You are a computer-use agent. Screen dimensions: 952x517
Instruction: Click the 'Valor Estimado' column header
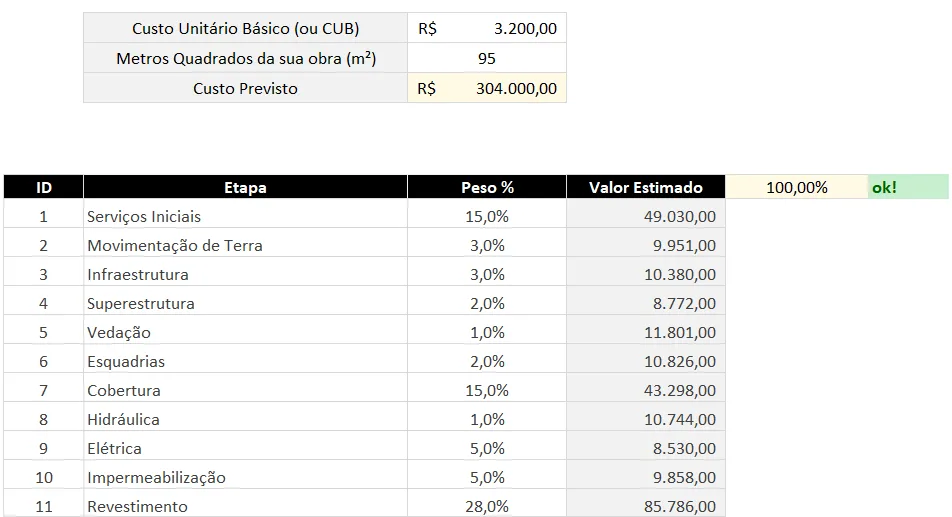645,188
